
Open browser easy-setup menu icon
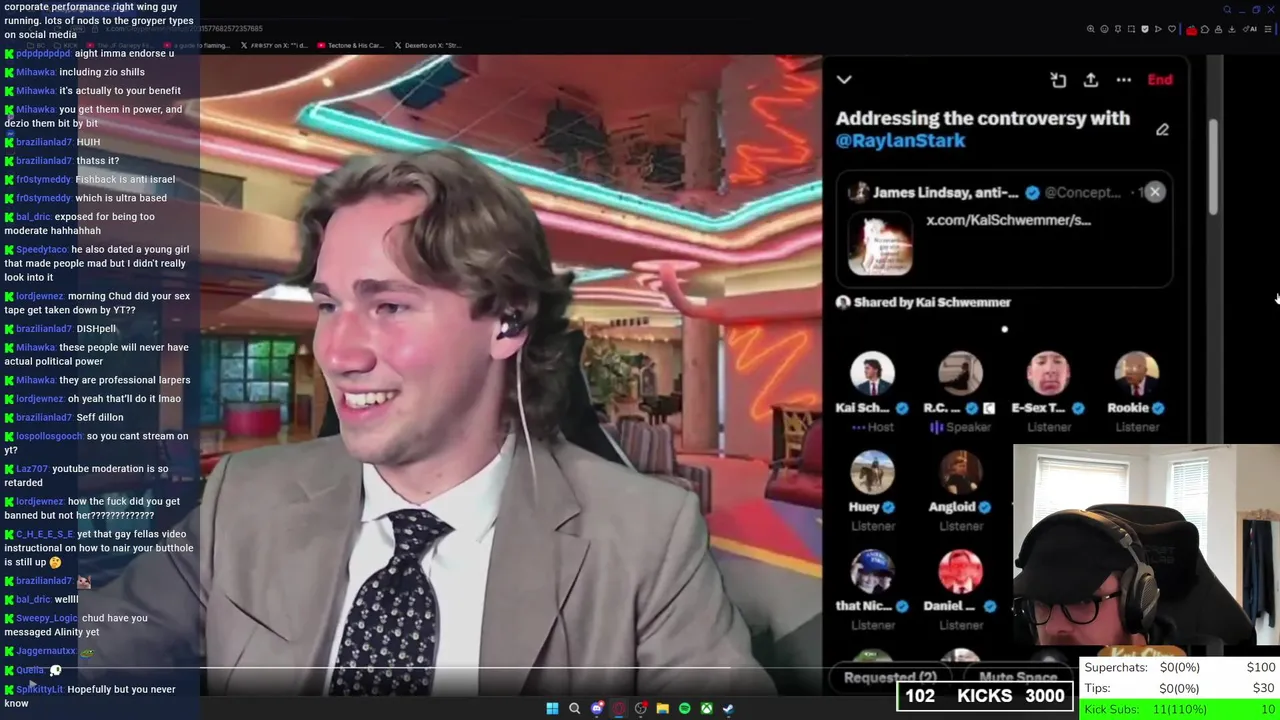[1267, 29]
